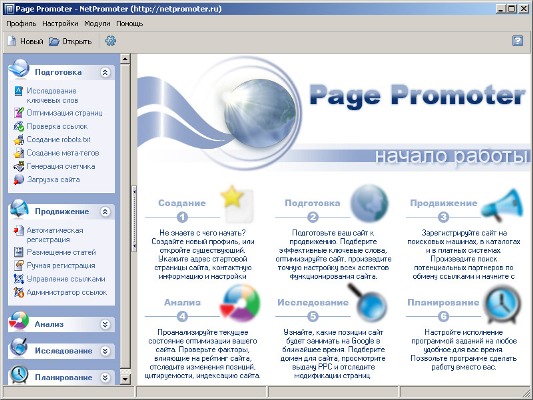Click the Планирование section clock icon

pyautogui.click(x=19, y=374)
